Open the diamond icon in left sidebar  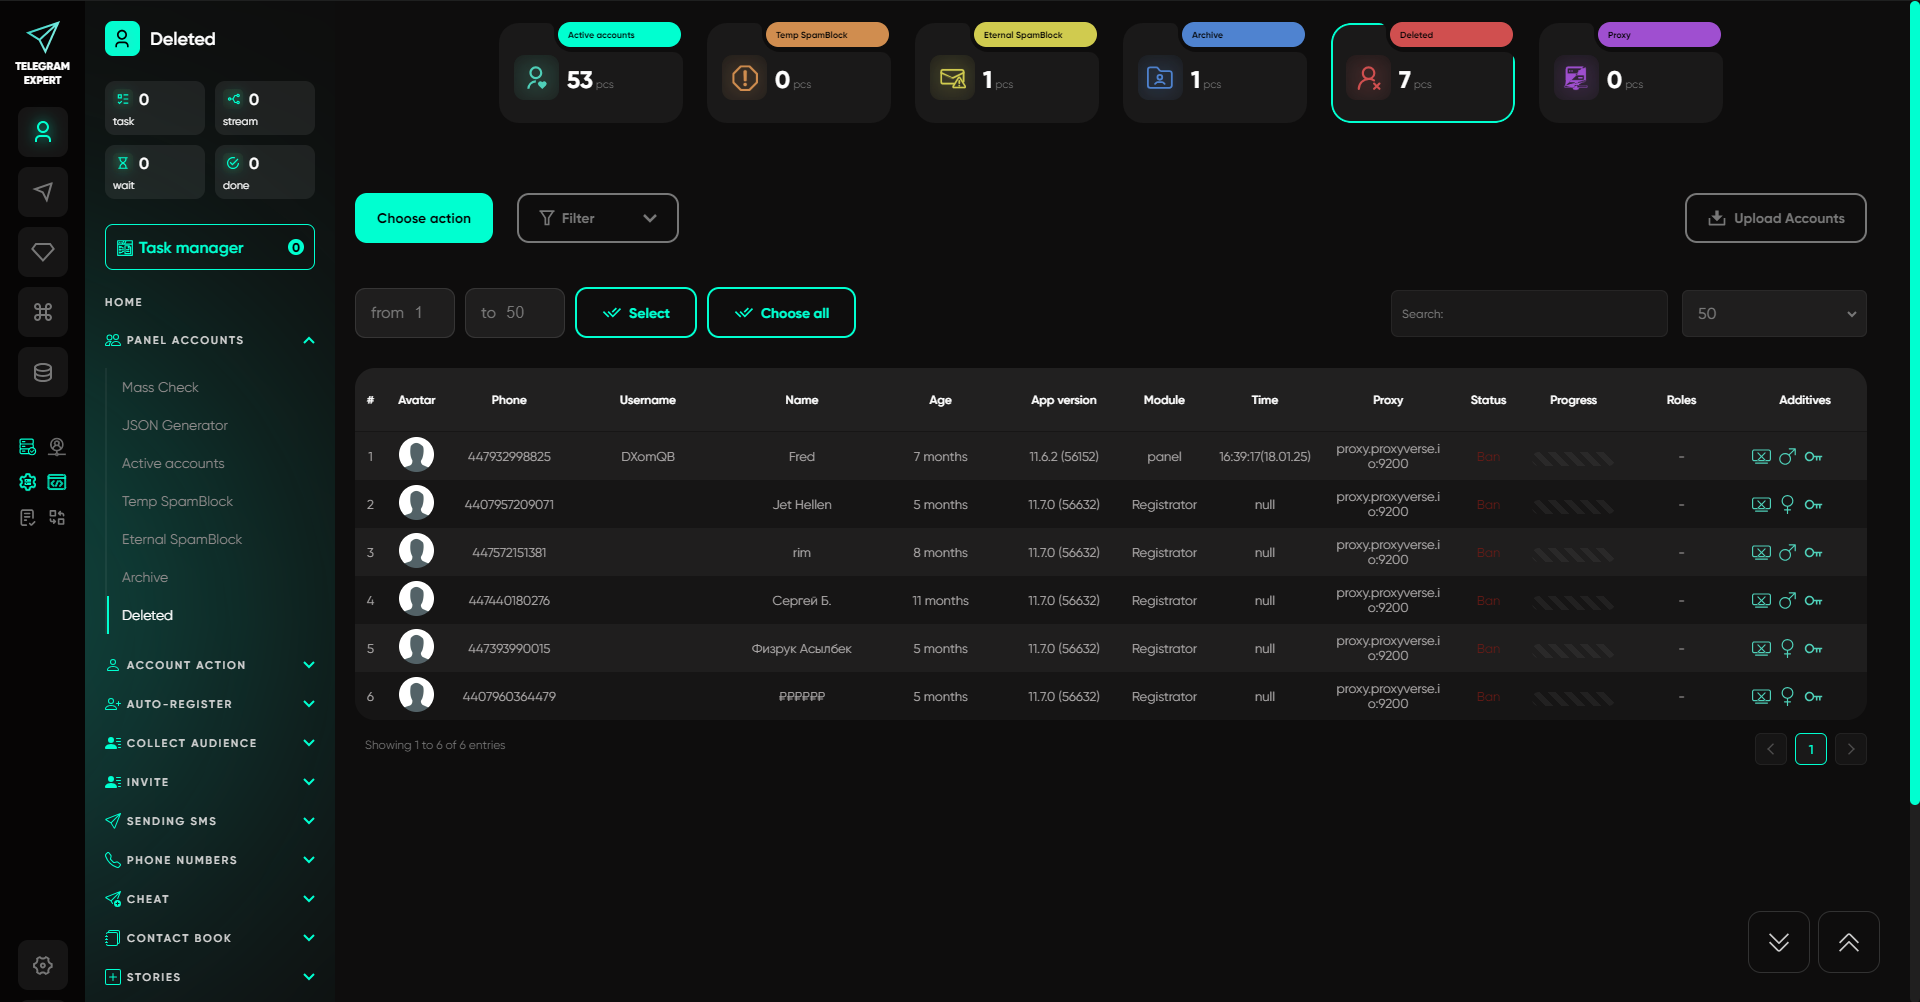[43, 252]
